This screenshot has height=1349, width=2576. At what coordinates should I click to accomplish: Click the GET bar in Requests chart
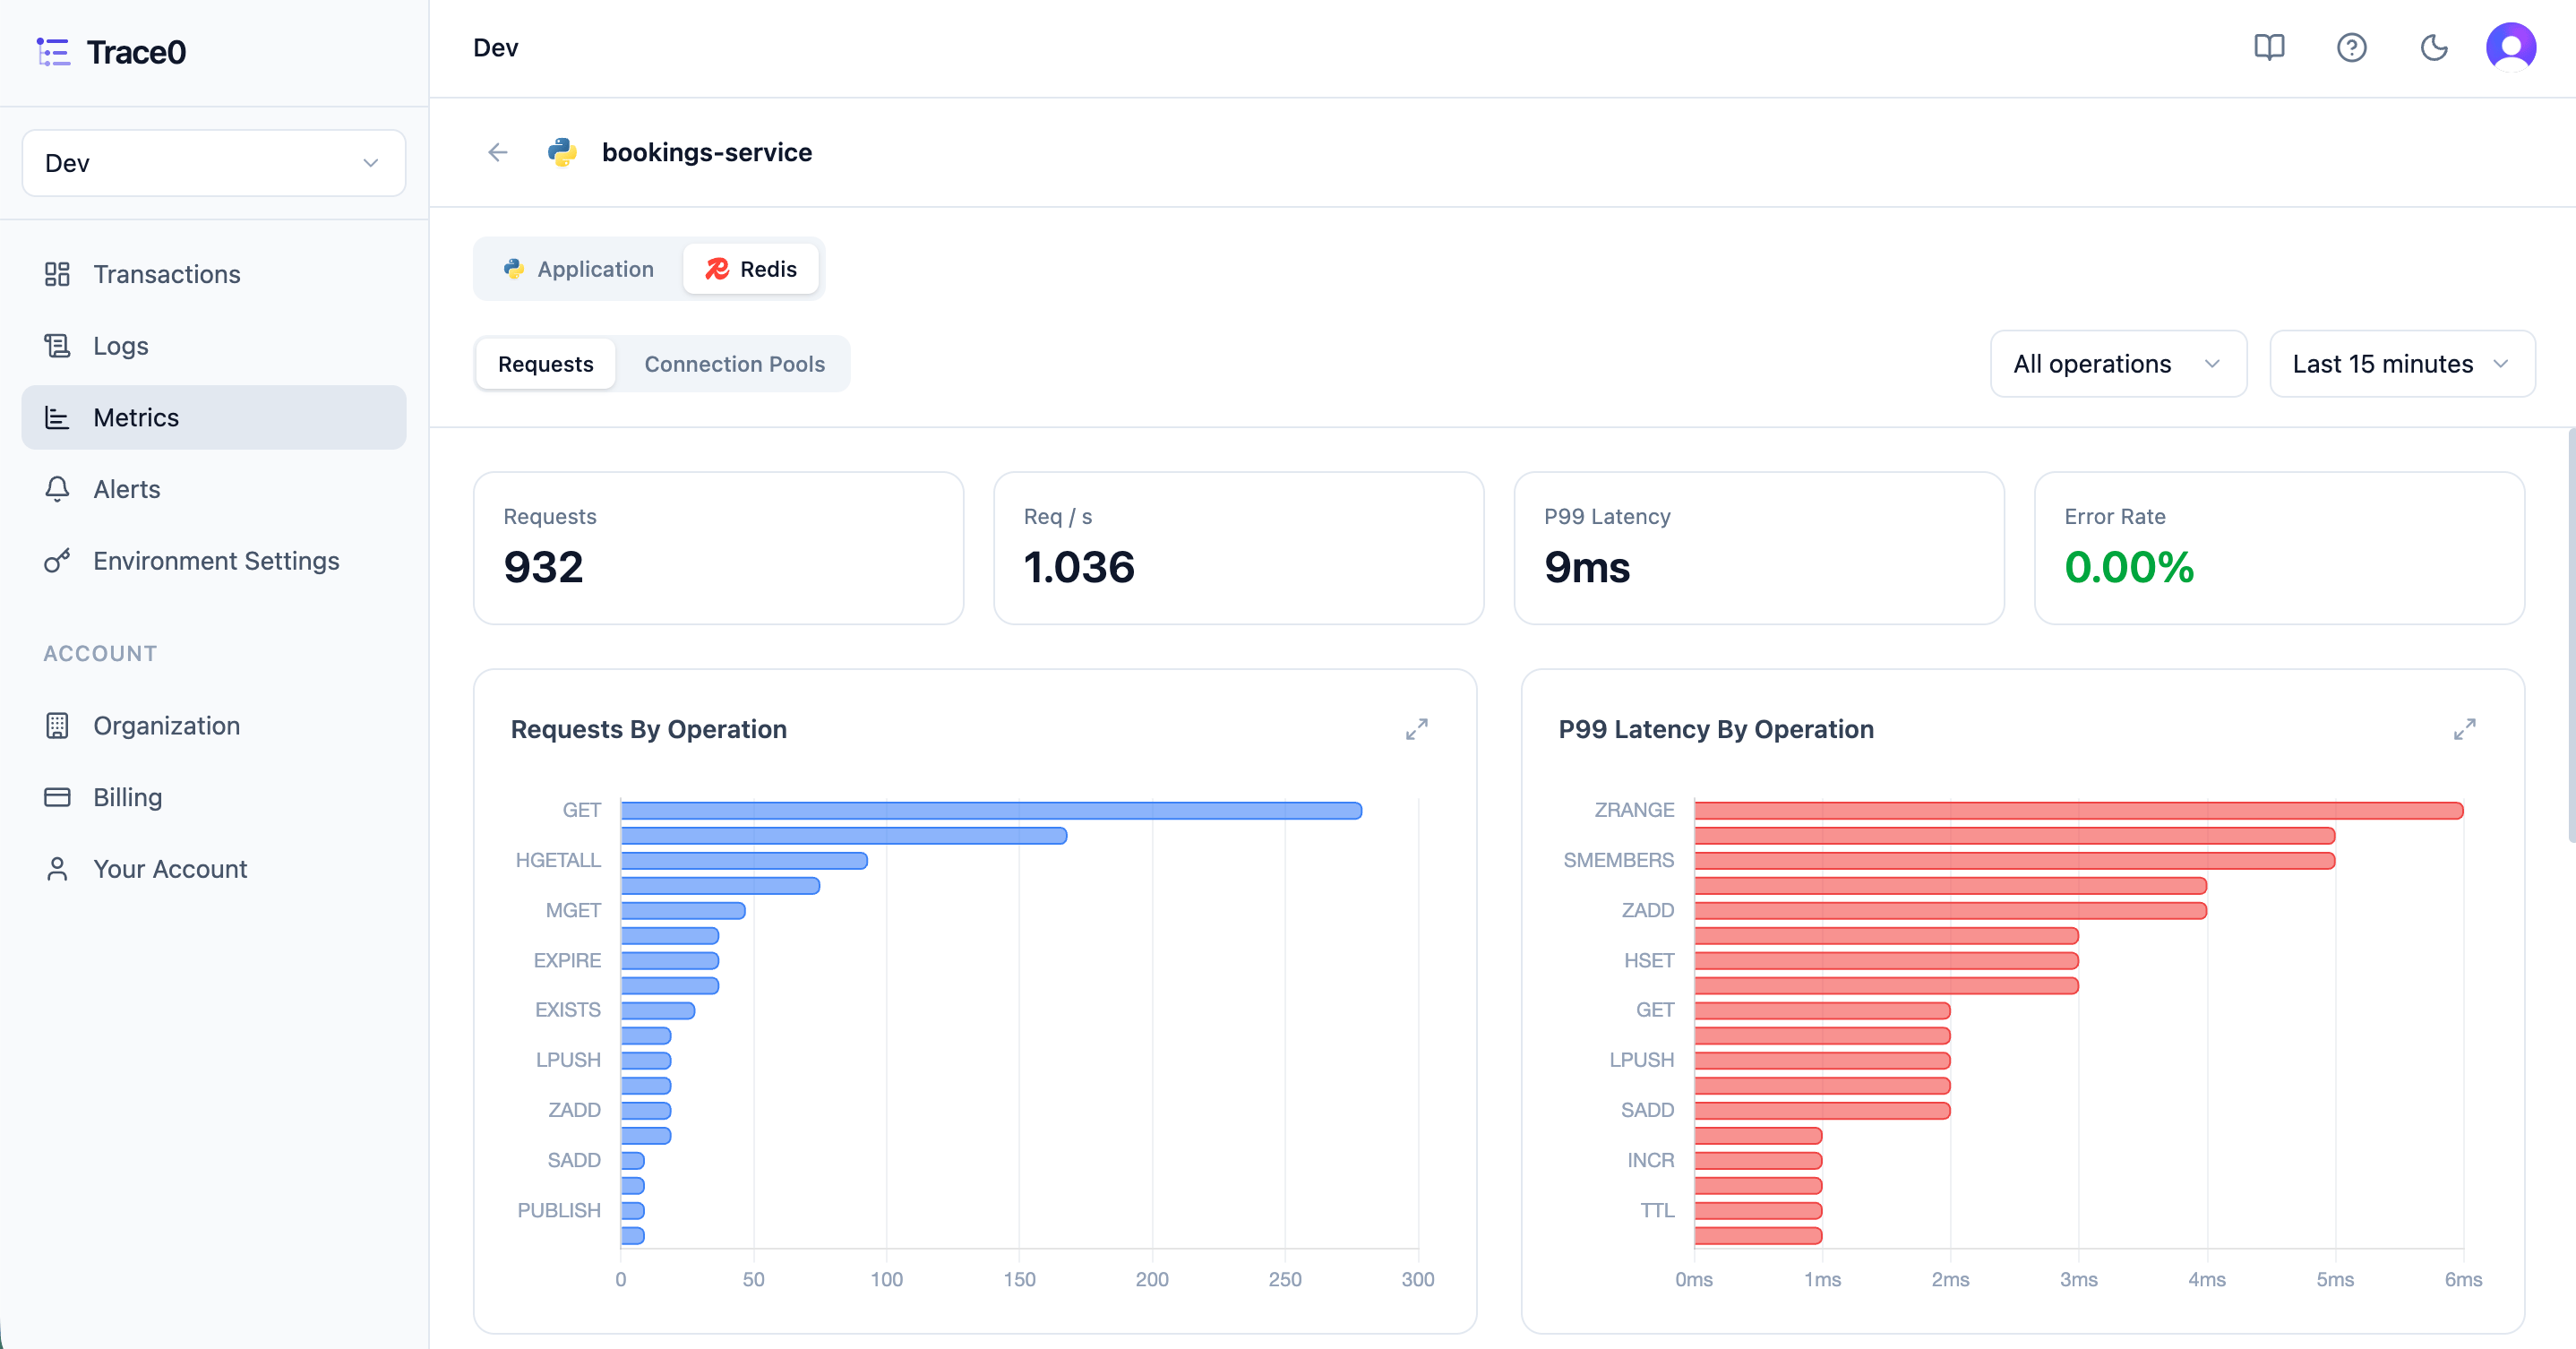point(991,810)
